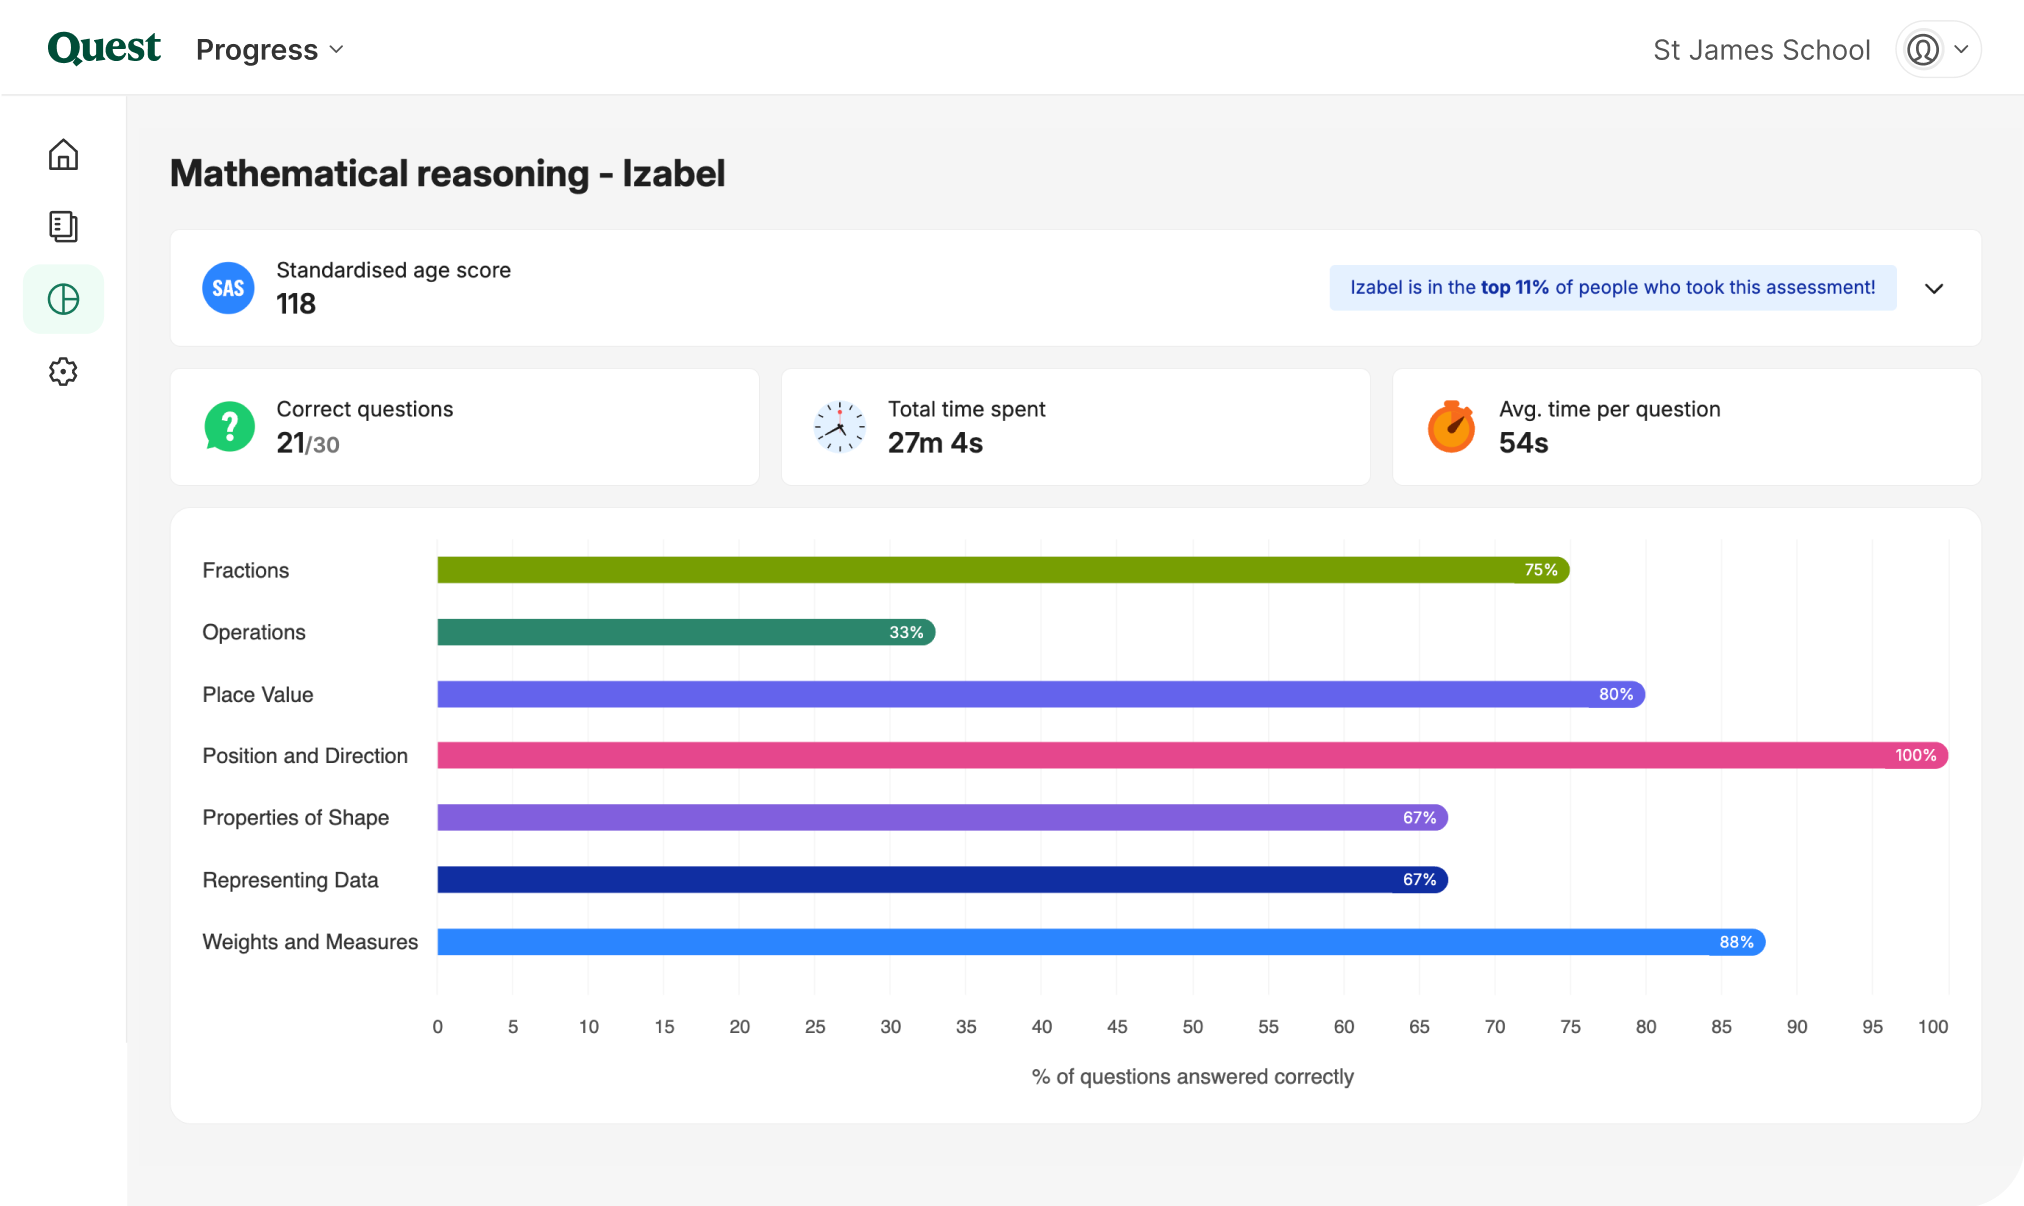The image size is (2024, 1206).
Task: Open the Home sidebar icon
Action: 63,155
